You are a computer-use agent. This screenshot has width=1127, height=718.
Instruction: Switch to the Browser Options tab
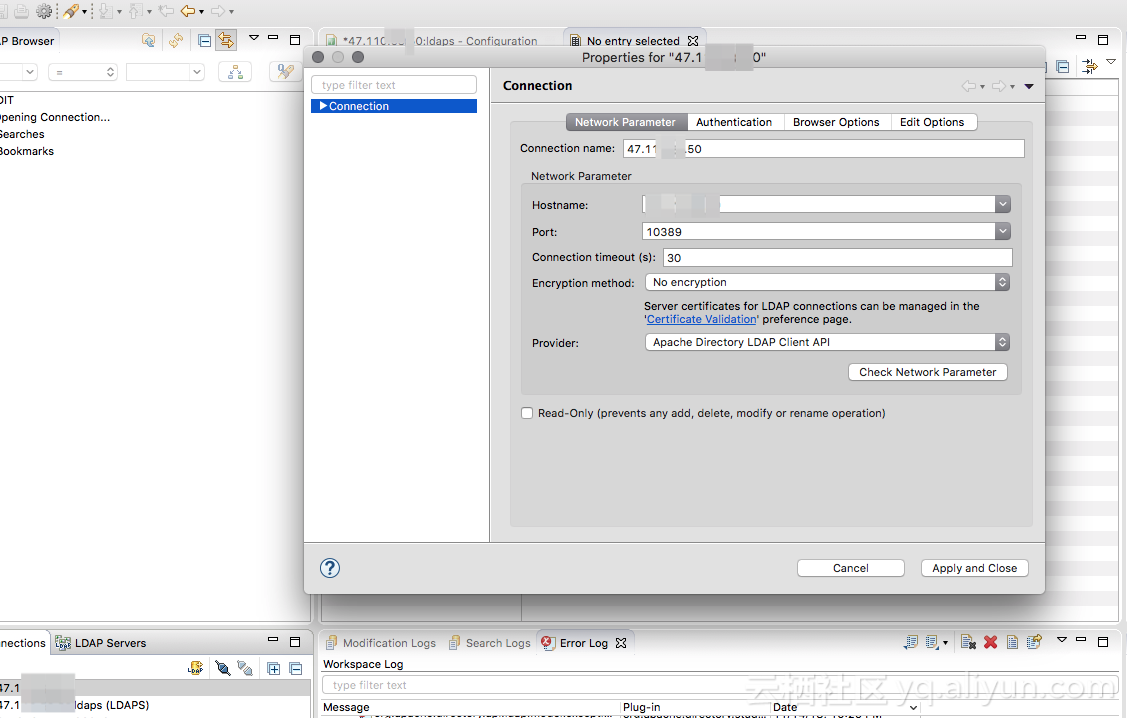point(836,122)
